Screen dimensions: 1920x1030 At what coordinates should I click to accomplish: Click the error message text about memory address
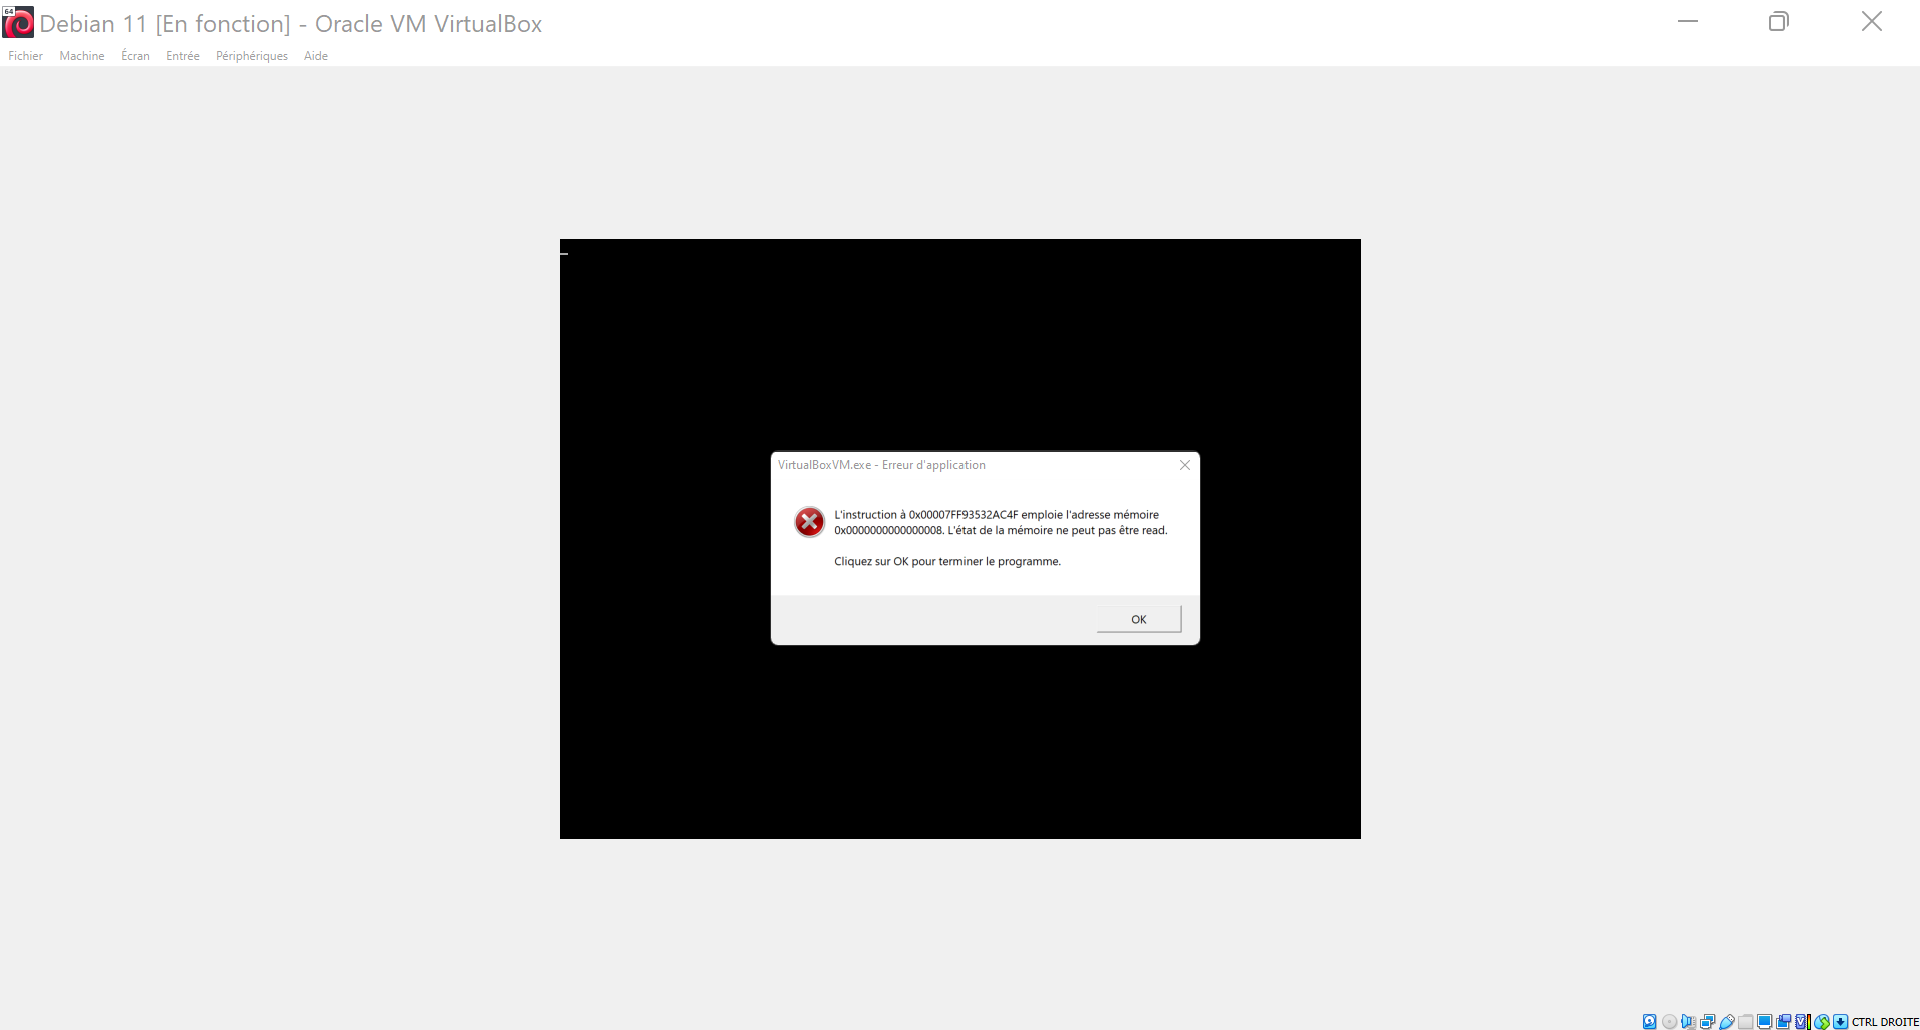coord(1001,522)
